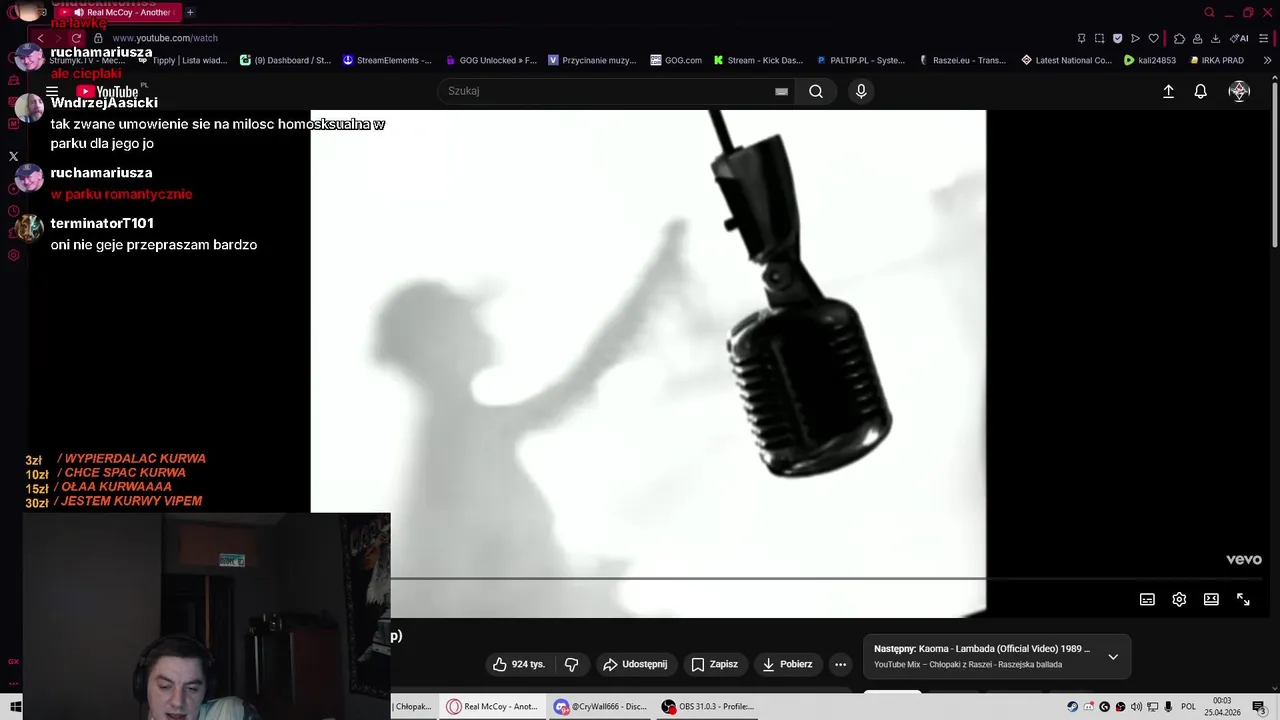Open Opera's flow/send arrow icon
This screenshot has height=720, width=1280.
1135,38
